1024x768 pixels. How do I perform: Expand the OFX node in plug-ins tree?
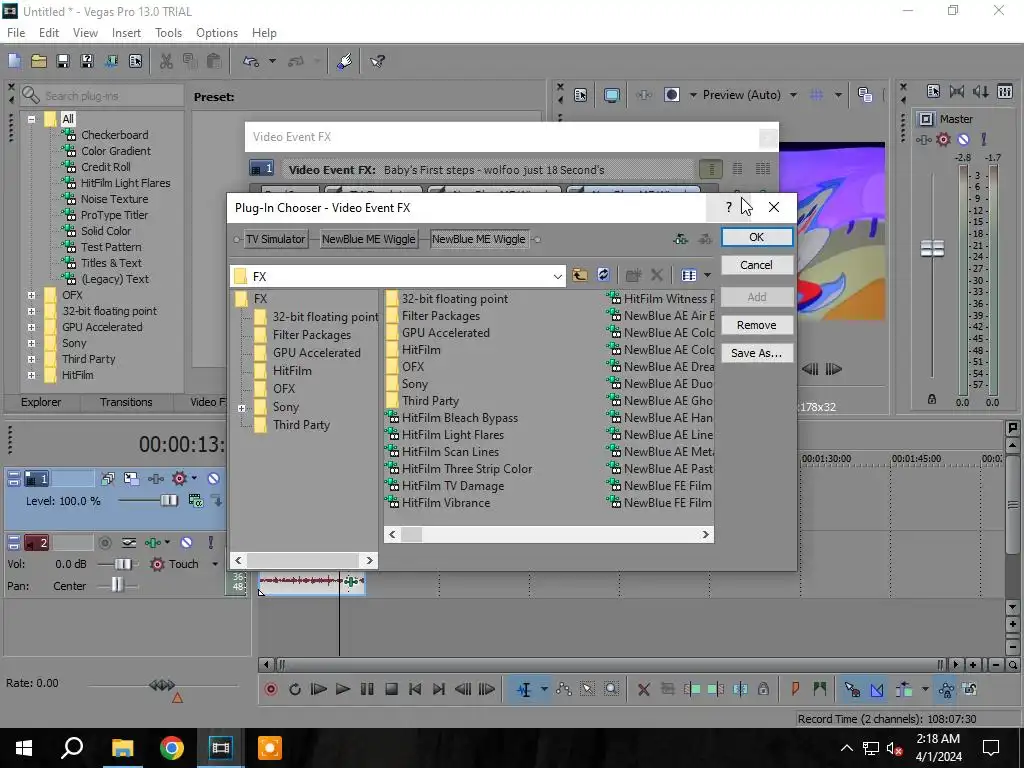31,295
